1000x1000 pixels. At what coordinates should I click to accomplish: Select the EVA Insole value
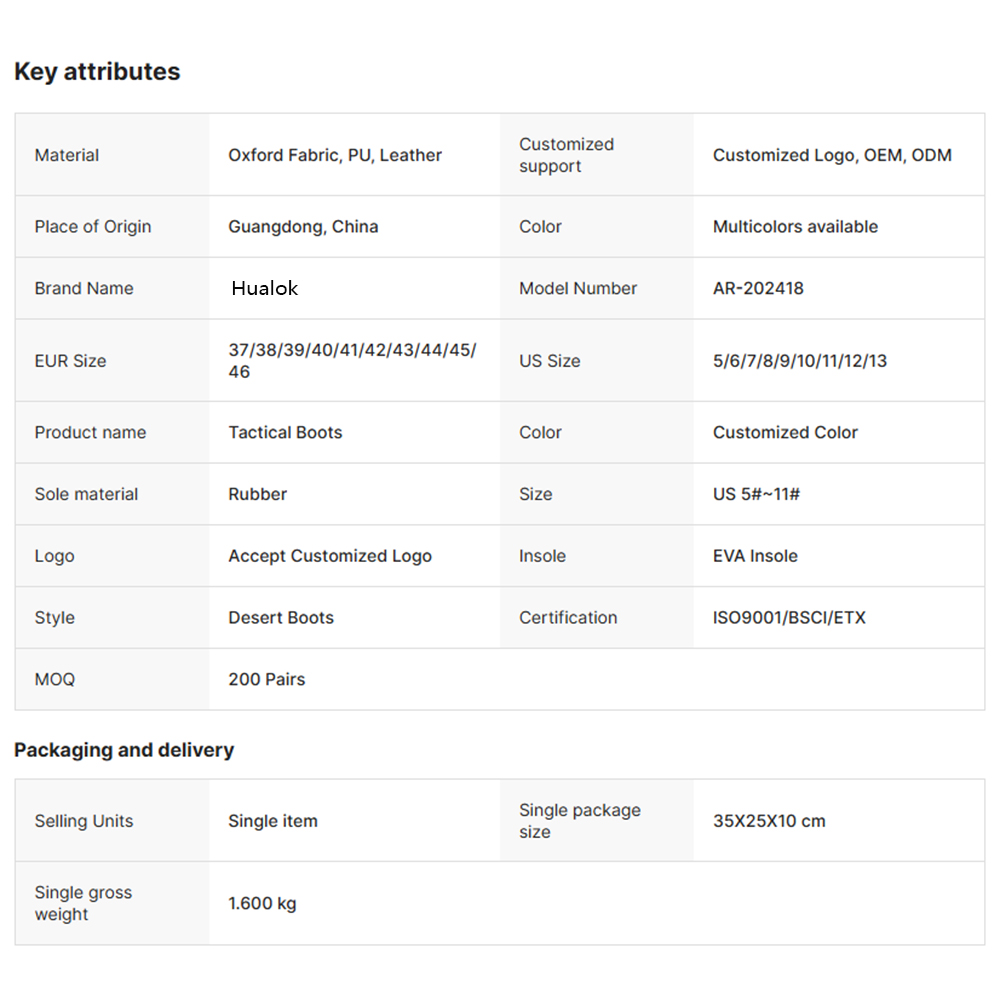[x=755, y=556]
